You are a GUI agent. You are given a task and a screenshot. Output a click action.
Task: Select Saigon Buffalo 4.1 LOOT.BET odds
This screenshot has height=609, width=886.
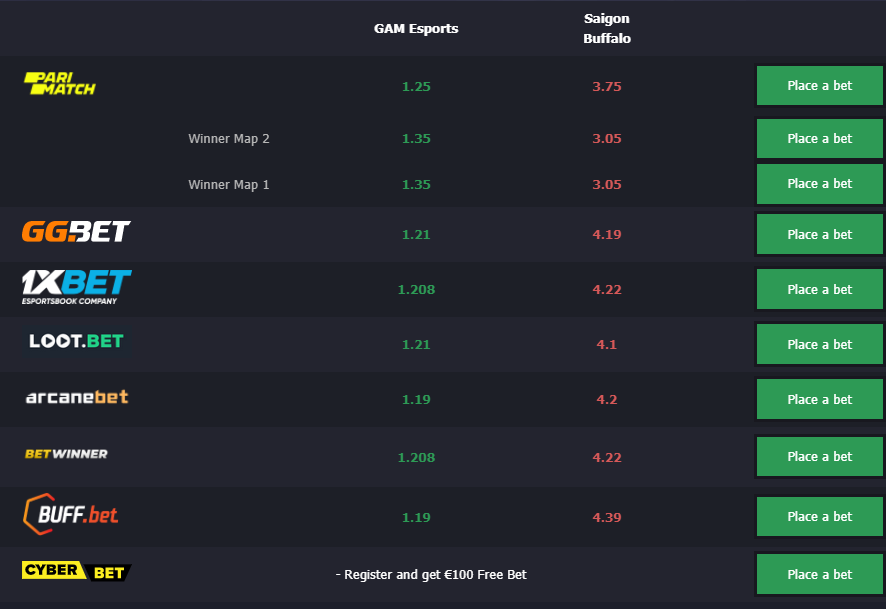point(607,345)
